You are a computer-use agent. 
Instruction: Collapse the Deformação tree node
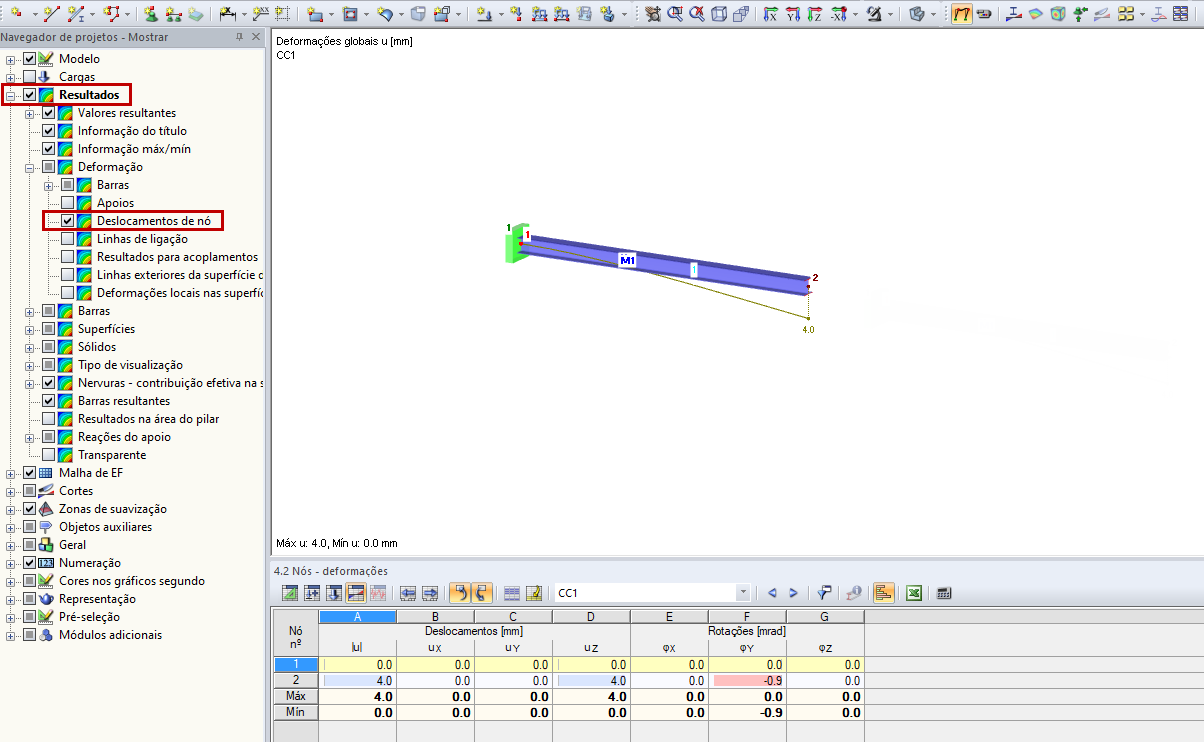[x=30, y=167]
